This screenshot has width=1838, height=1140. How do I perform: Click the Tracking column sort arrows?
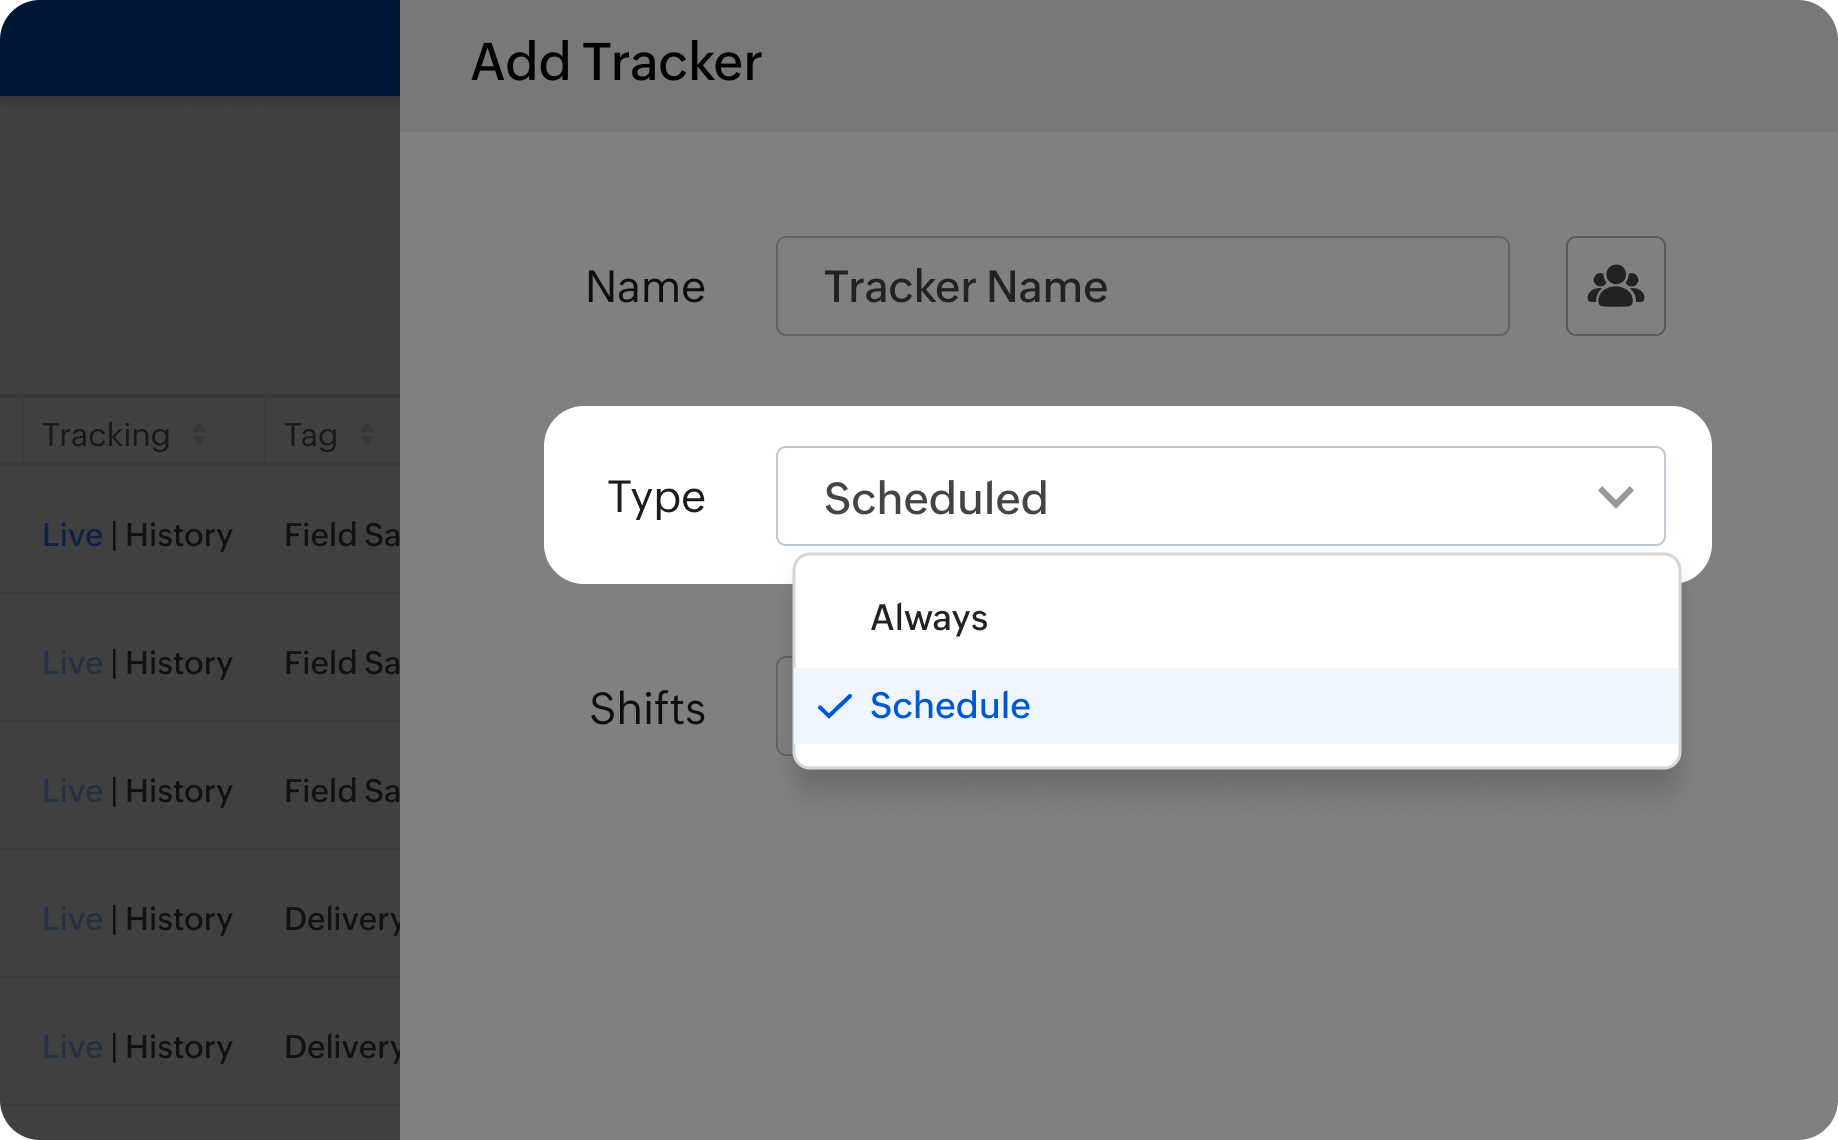[x=199, y=435]
